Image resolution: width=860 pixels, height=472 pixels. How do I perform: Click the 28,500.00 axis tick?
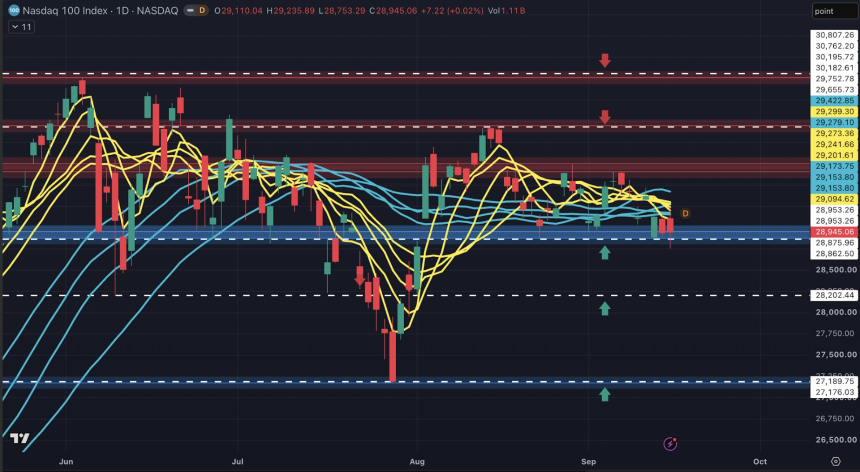click(x=835, y=270)
